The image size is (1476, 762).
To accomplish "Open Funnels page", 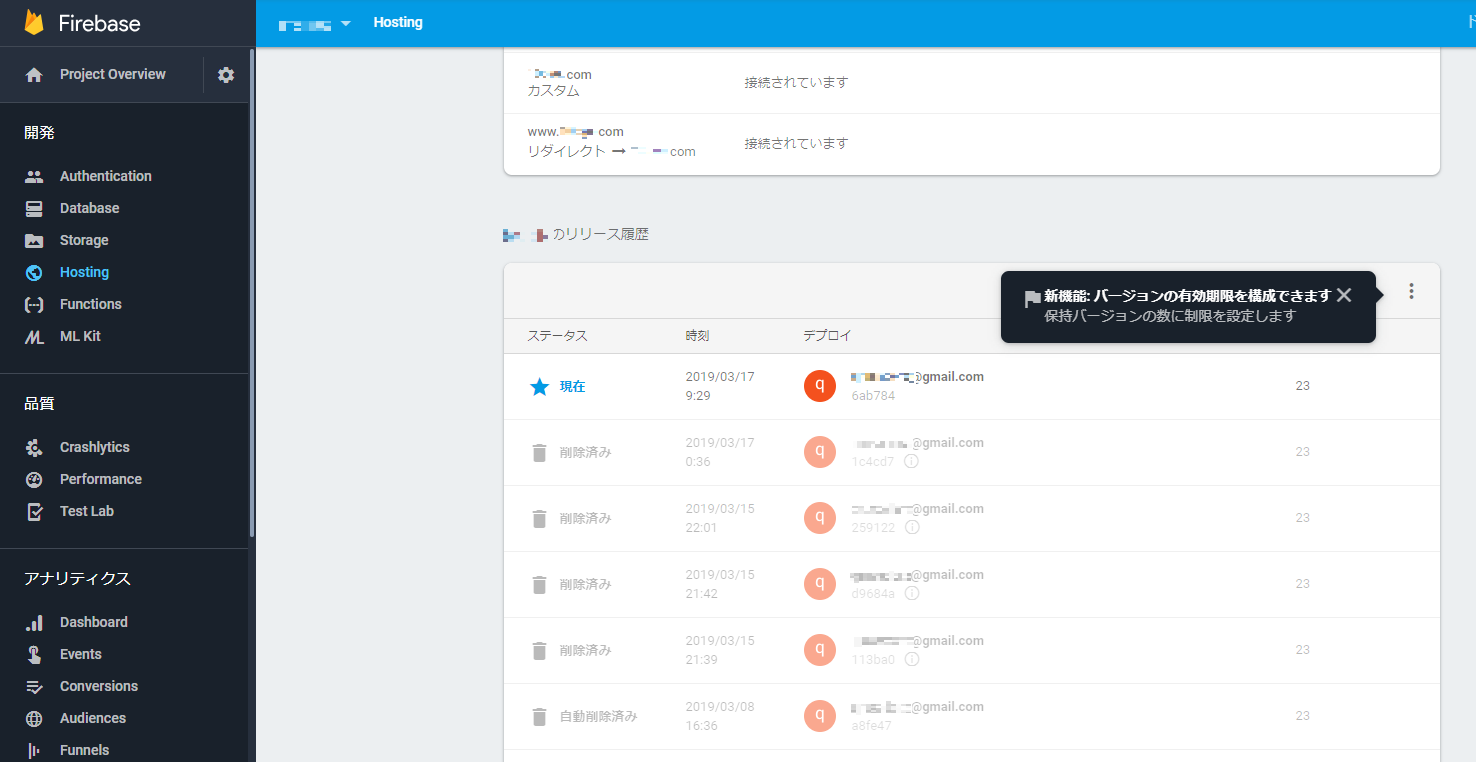I will coord(84,750).
